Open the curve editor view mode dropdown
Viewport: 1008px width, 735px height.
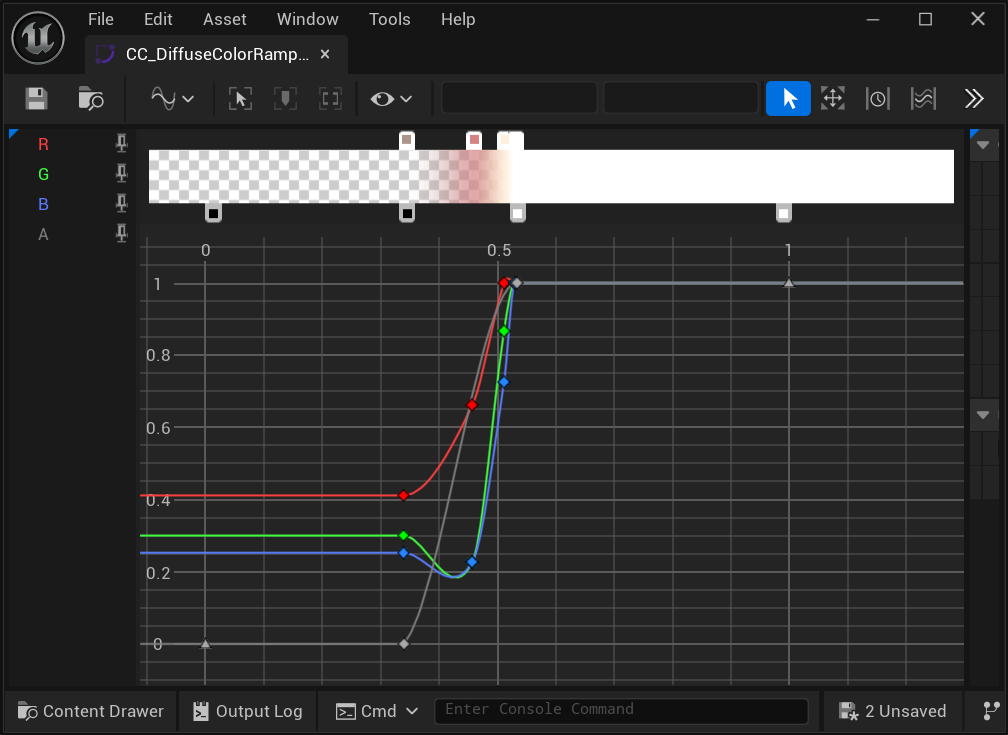click(x=172, y=99)
